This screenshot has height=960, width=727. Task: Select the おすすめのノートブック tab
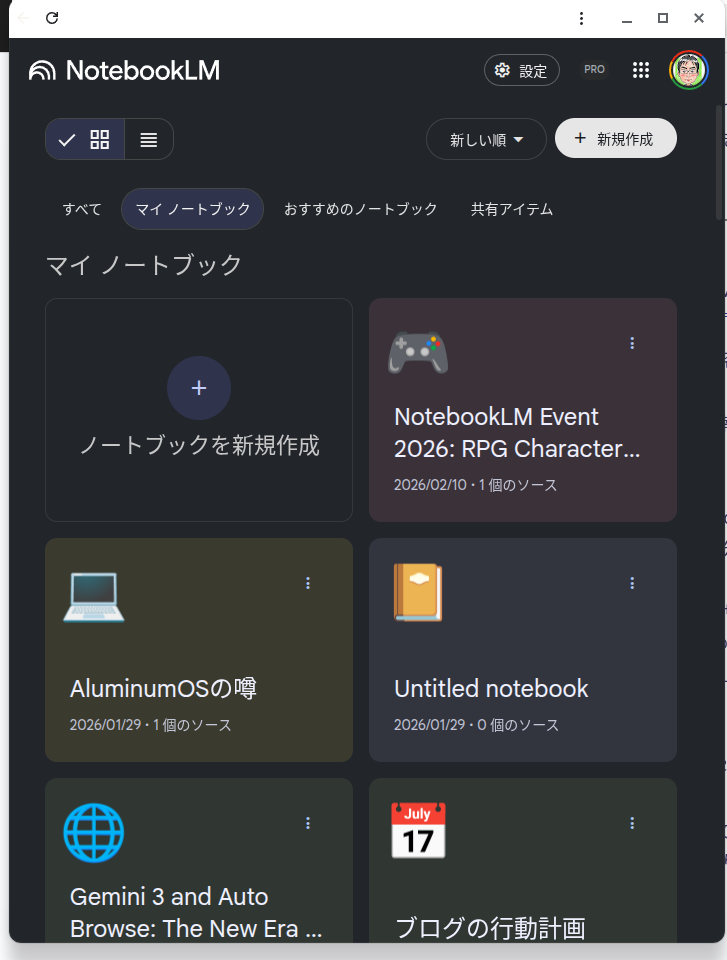(x=360, y=209)
